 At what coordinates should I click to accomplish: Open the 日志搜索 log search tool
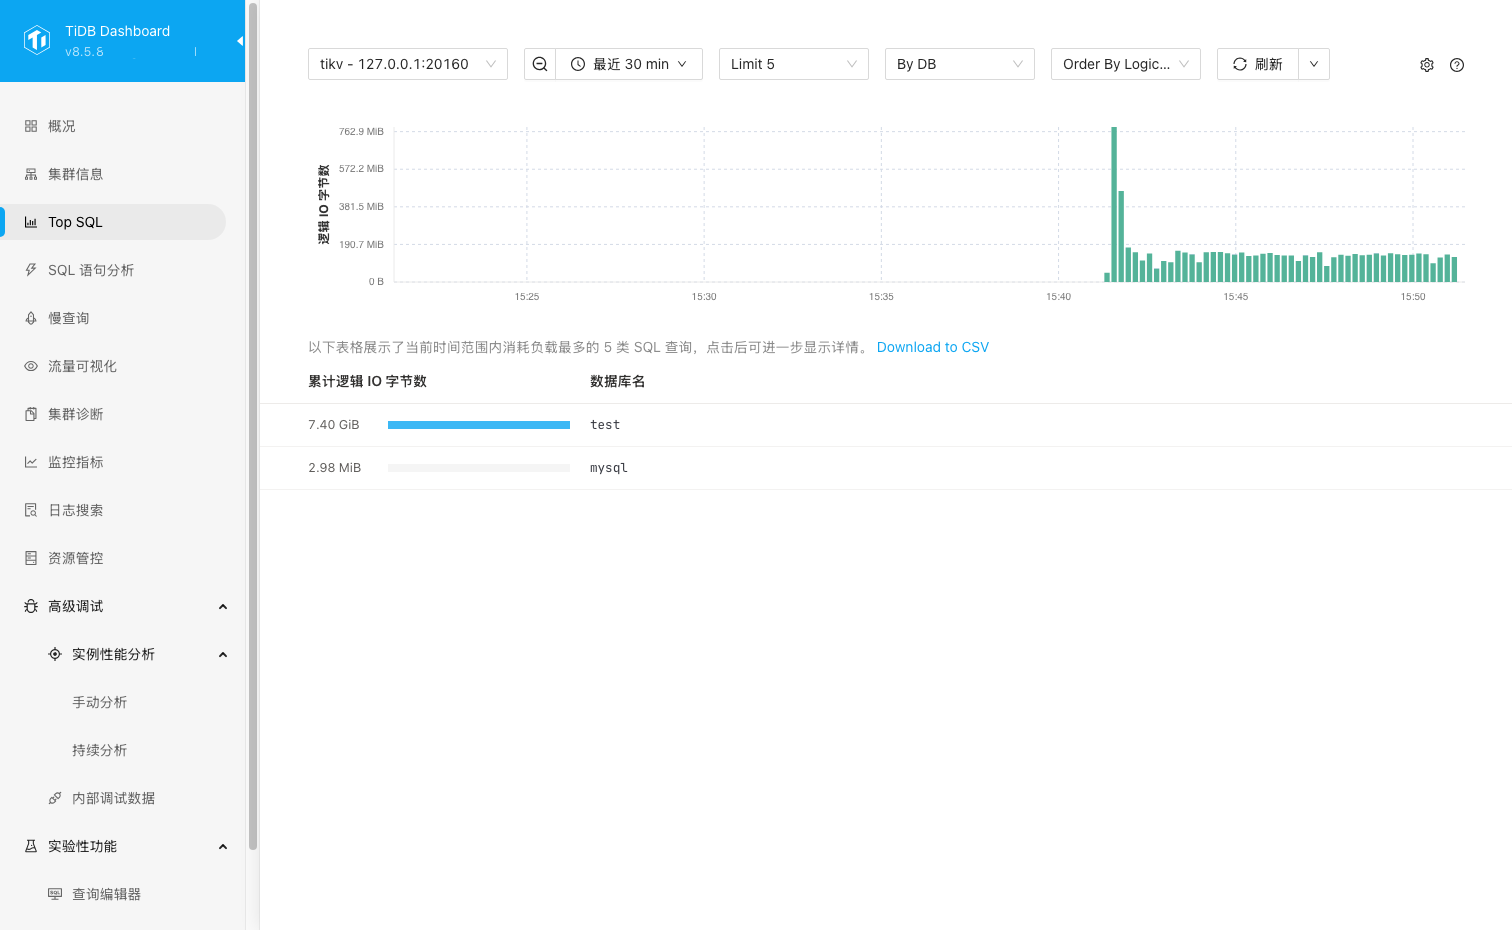(74, 509)
